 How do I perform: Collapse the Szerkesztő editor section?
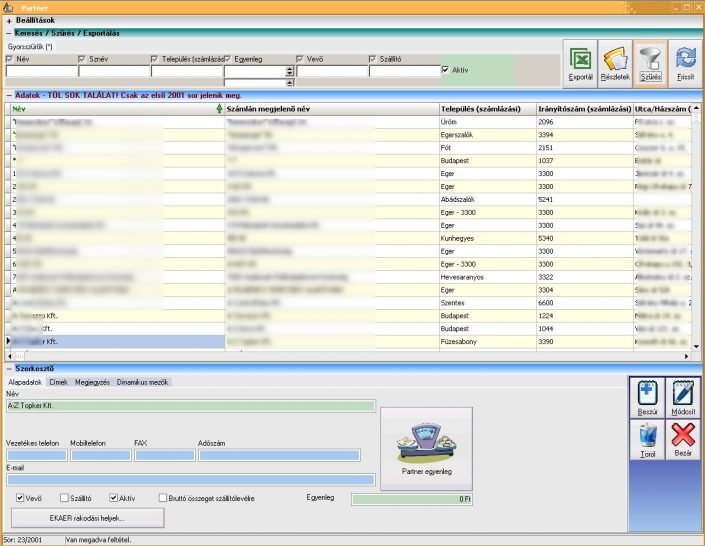click(x=9, y=370)
